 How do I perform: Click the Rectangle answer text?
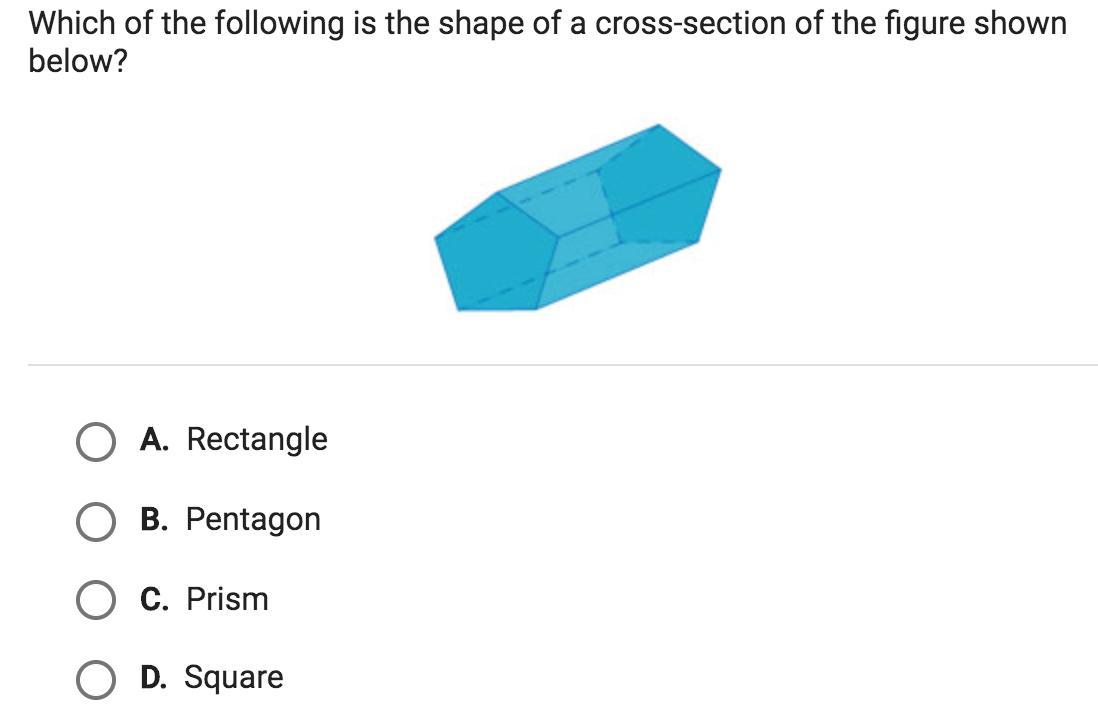pyautogui.click(x=257, y=439)
